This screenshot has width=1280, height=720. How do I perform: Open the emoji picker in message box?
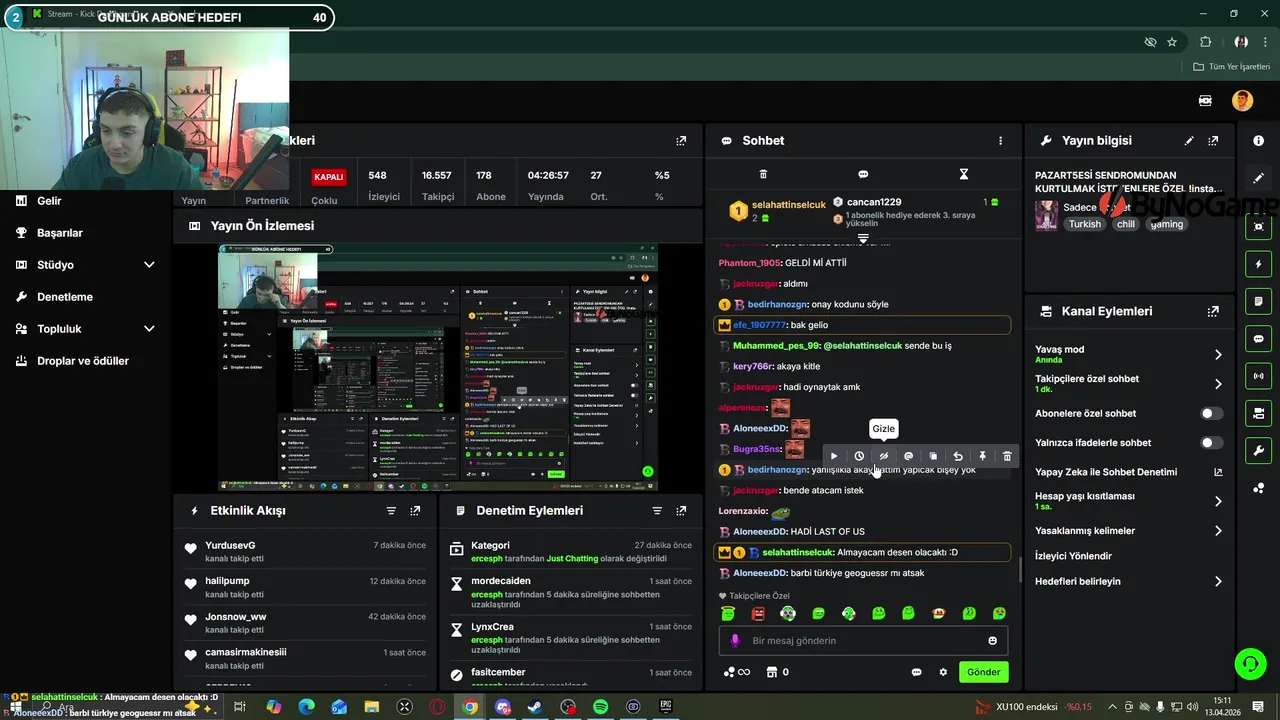click(993, 641)
